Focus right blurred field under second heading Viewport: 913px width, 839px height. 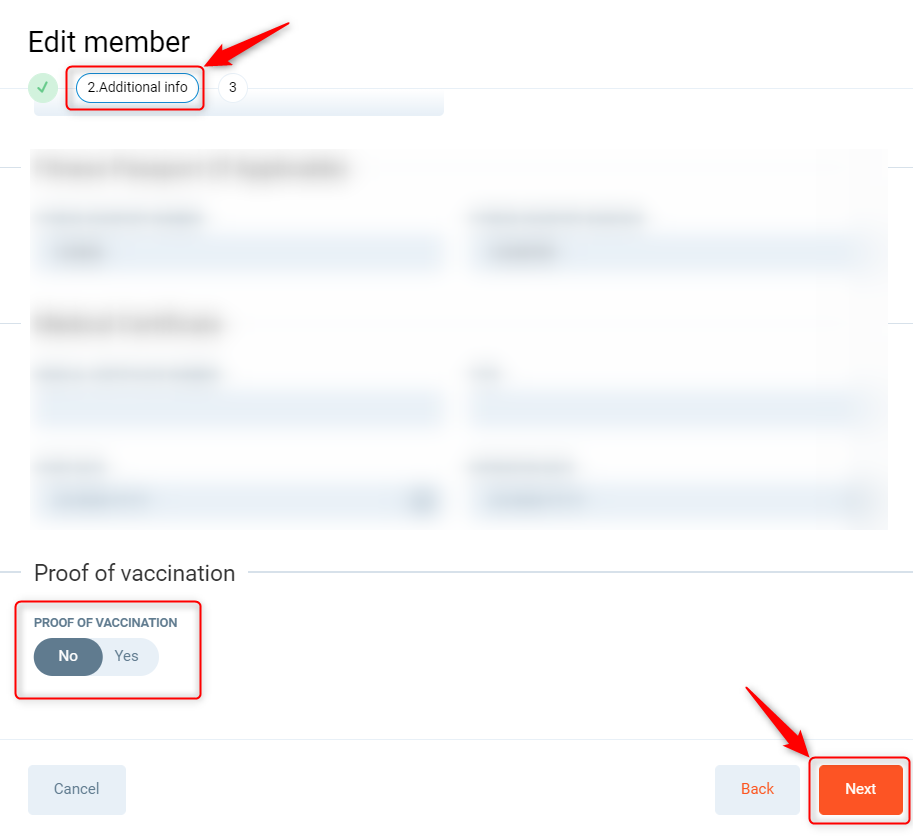tap(676, 407)
